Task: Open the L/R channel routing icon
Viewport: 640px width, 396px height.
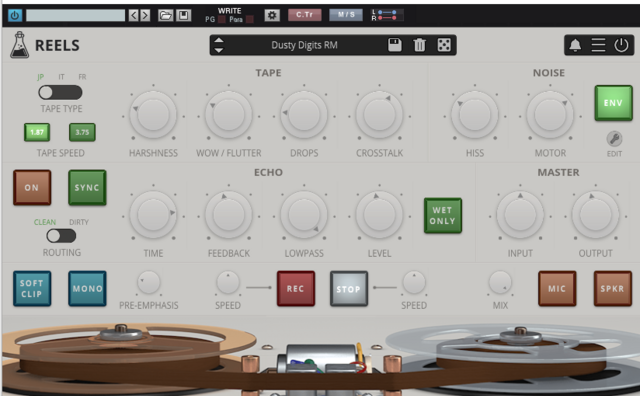Action: (387, 15)
